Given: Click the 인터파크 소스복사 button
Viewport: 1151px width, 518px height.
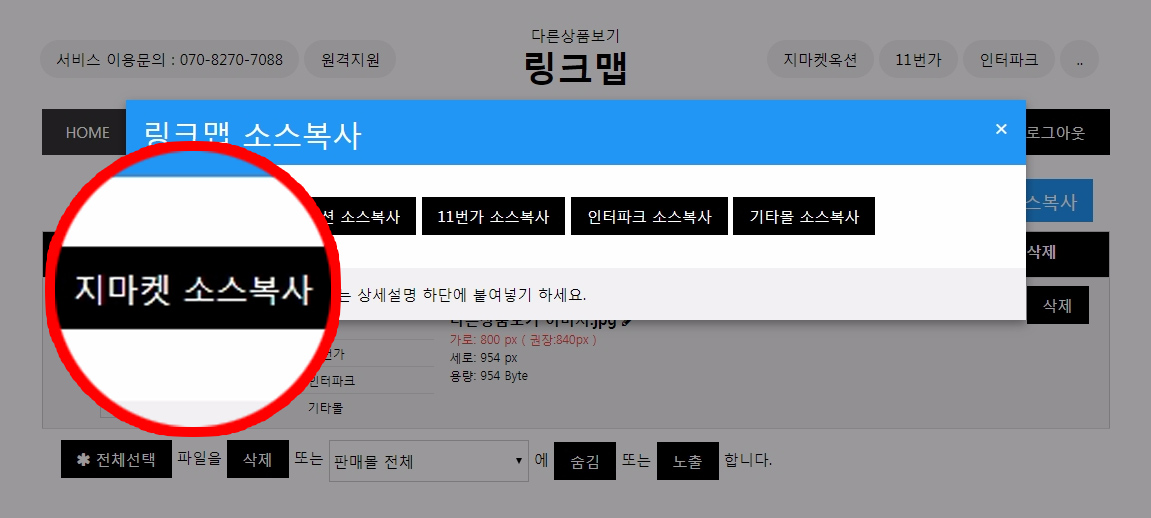Looking at the screenshot, I should 649,216.
